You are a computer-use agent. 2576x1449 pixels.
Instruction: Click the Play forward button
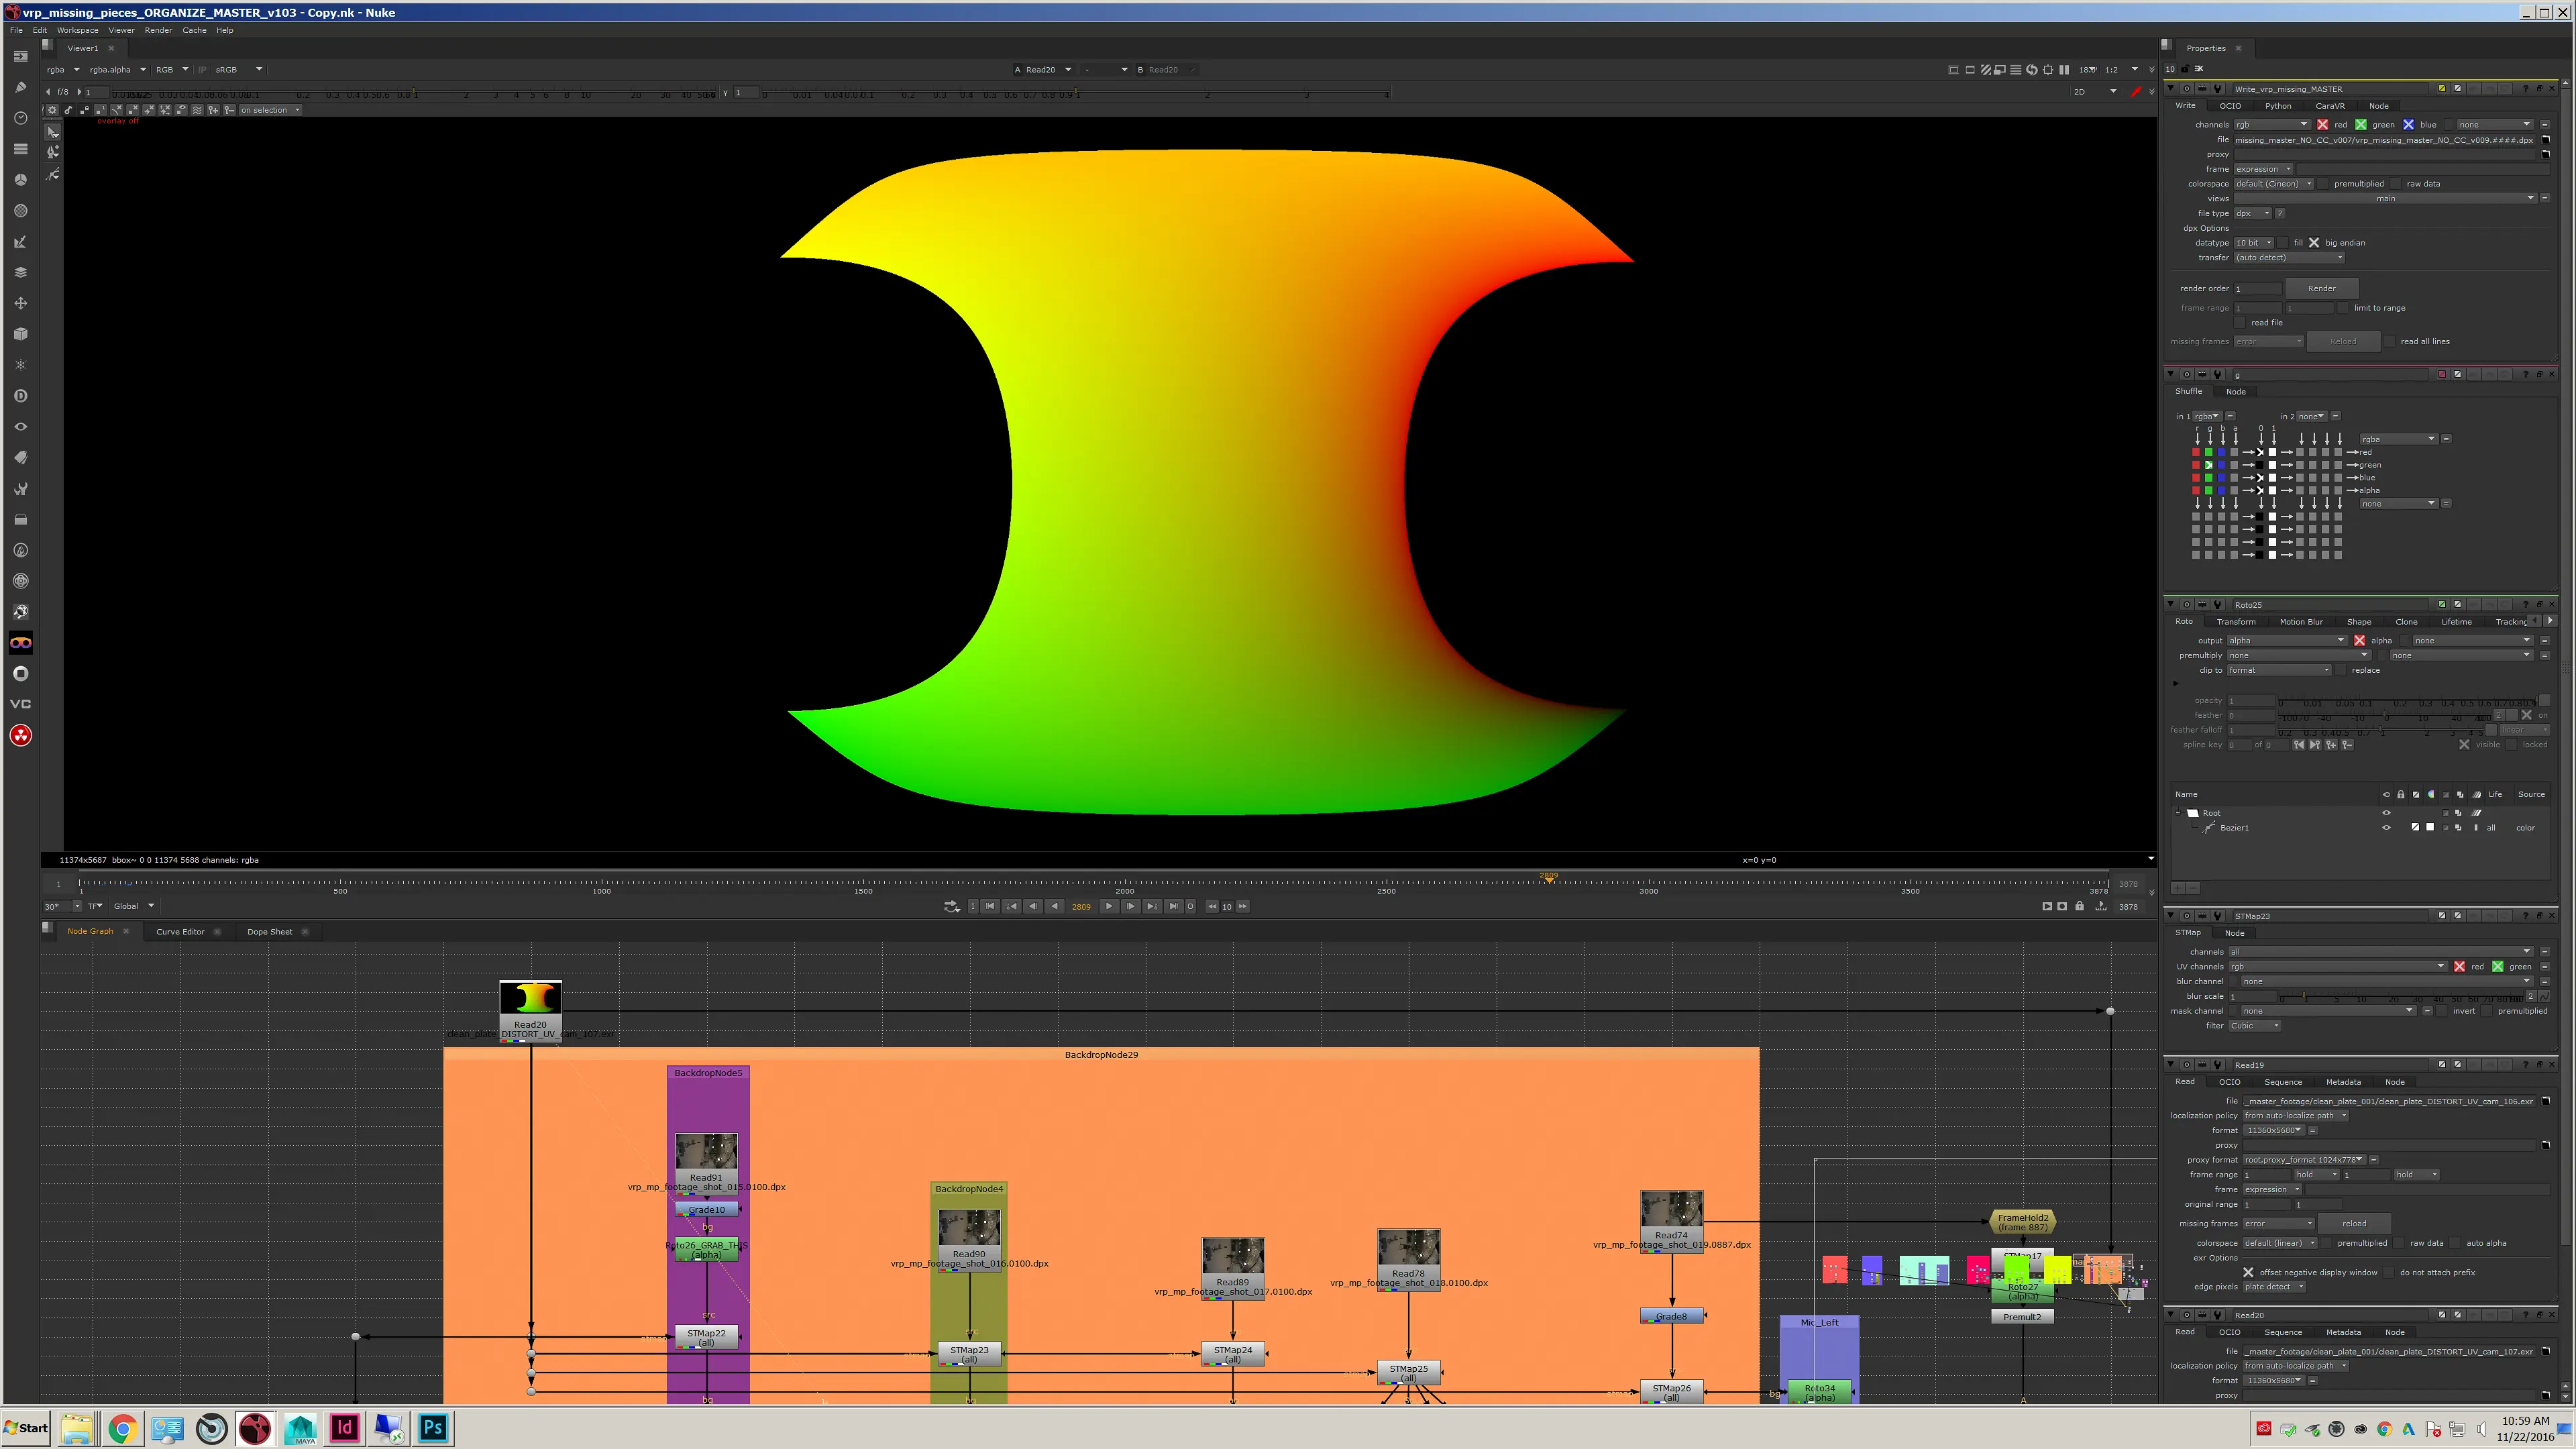point(1108,906)
